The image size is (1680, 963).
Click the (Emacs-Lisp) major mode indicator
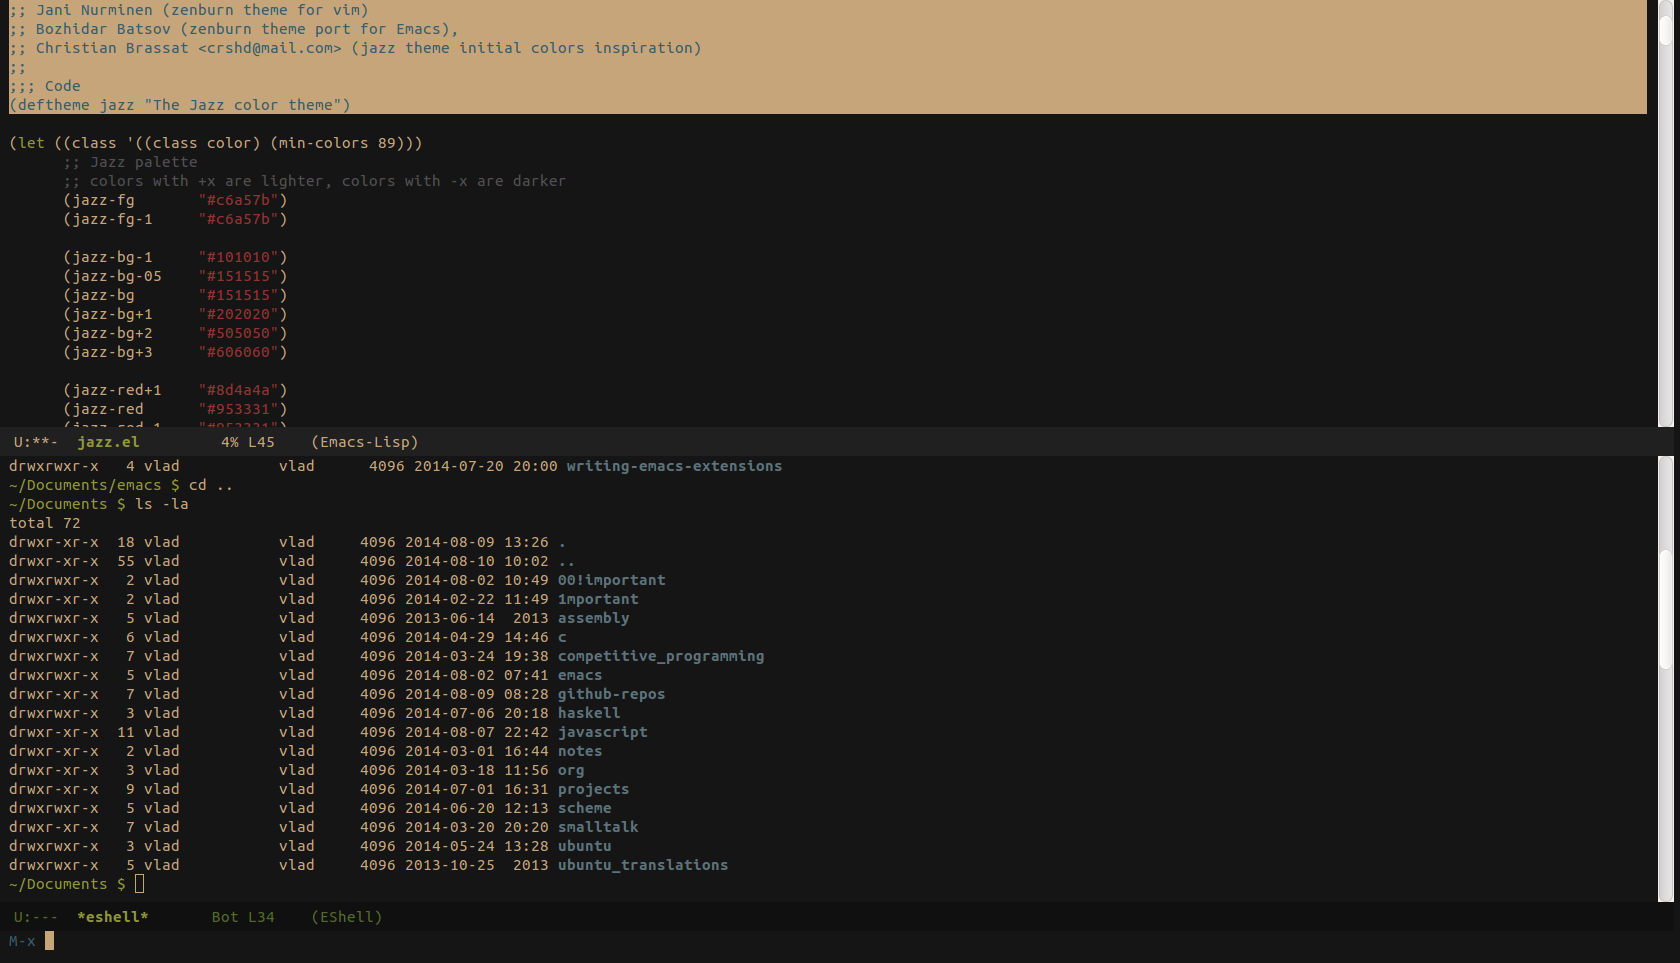[365, 442]
